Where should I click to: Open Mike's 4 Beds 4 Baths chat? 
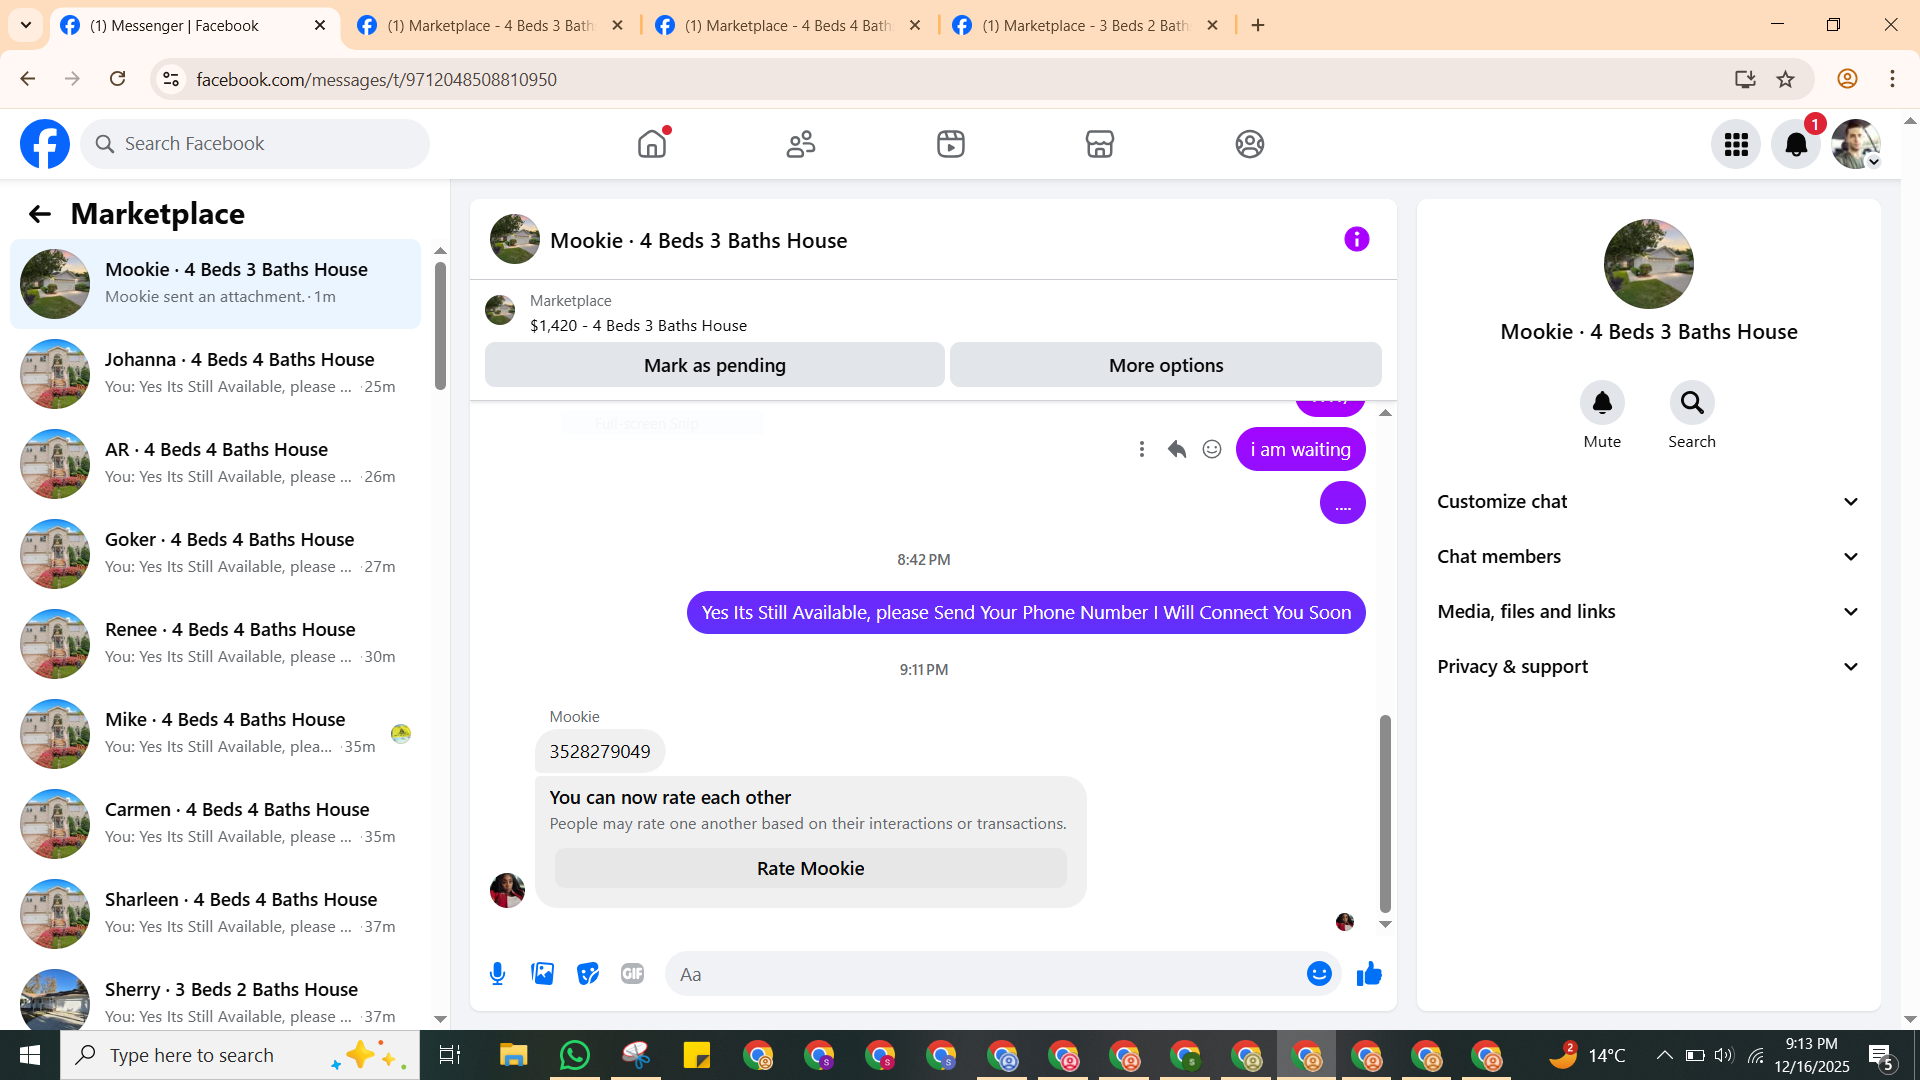215,734
